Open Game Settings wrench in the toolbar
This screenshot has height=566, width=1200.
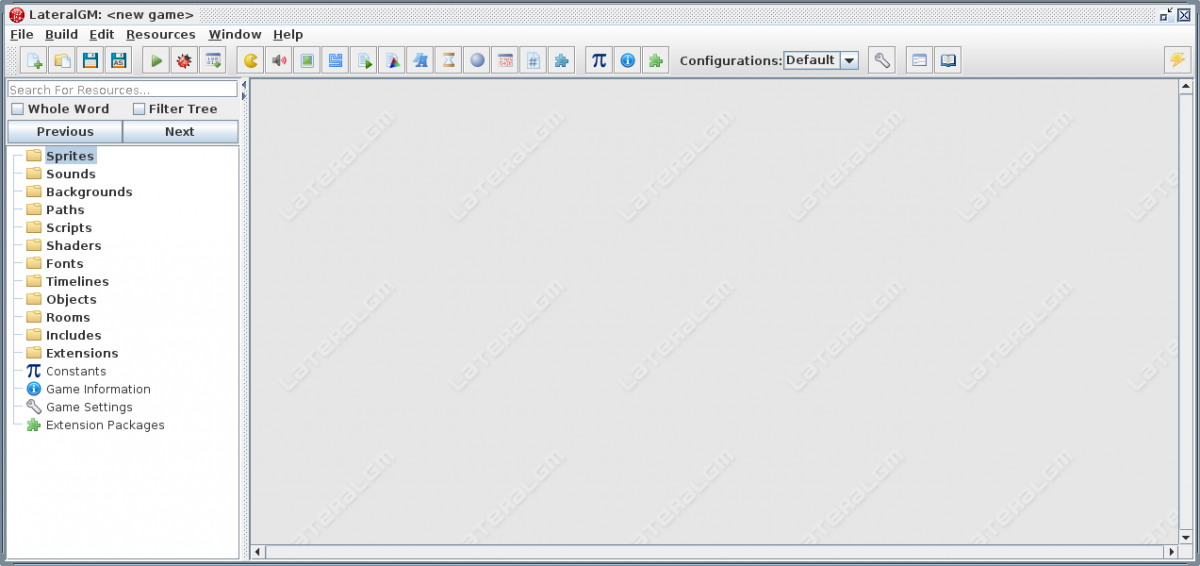[x=881, y=61]
